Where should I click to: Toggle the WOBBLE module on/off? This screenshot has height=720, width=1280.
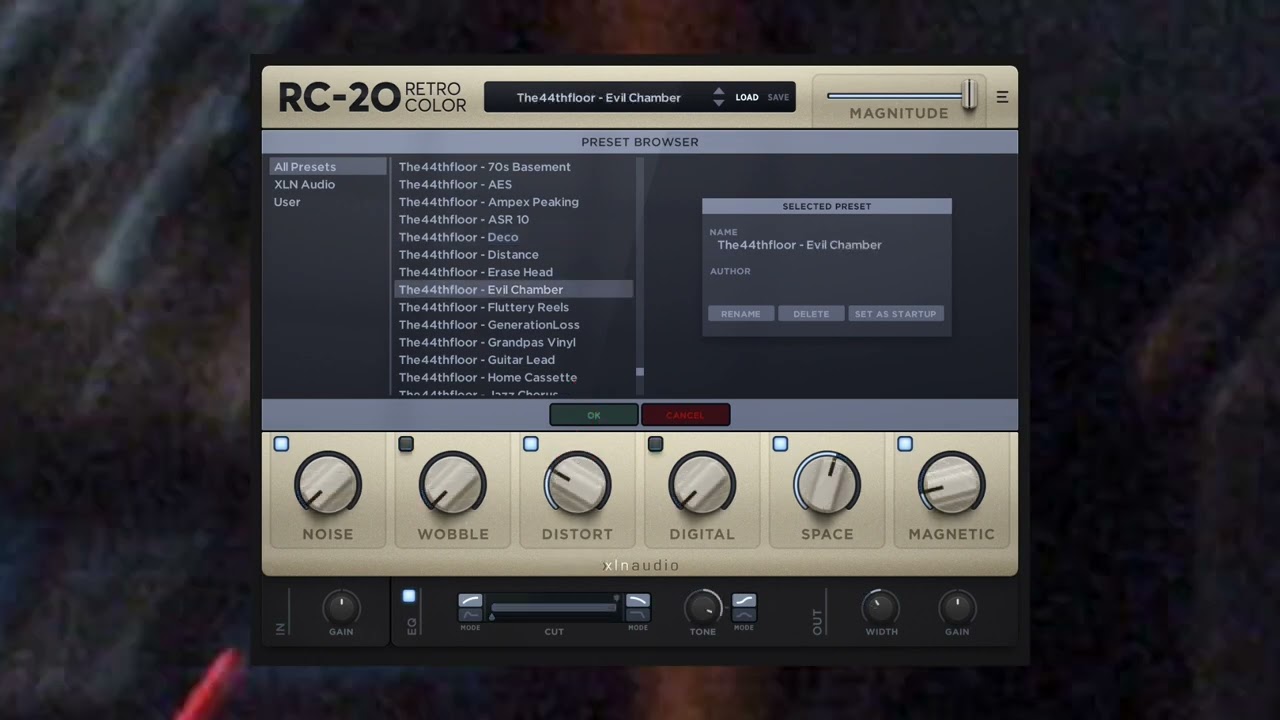coord(406,443)
